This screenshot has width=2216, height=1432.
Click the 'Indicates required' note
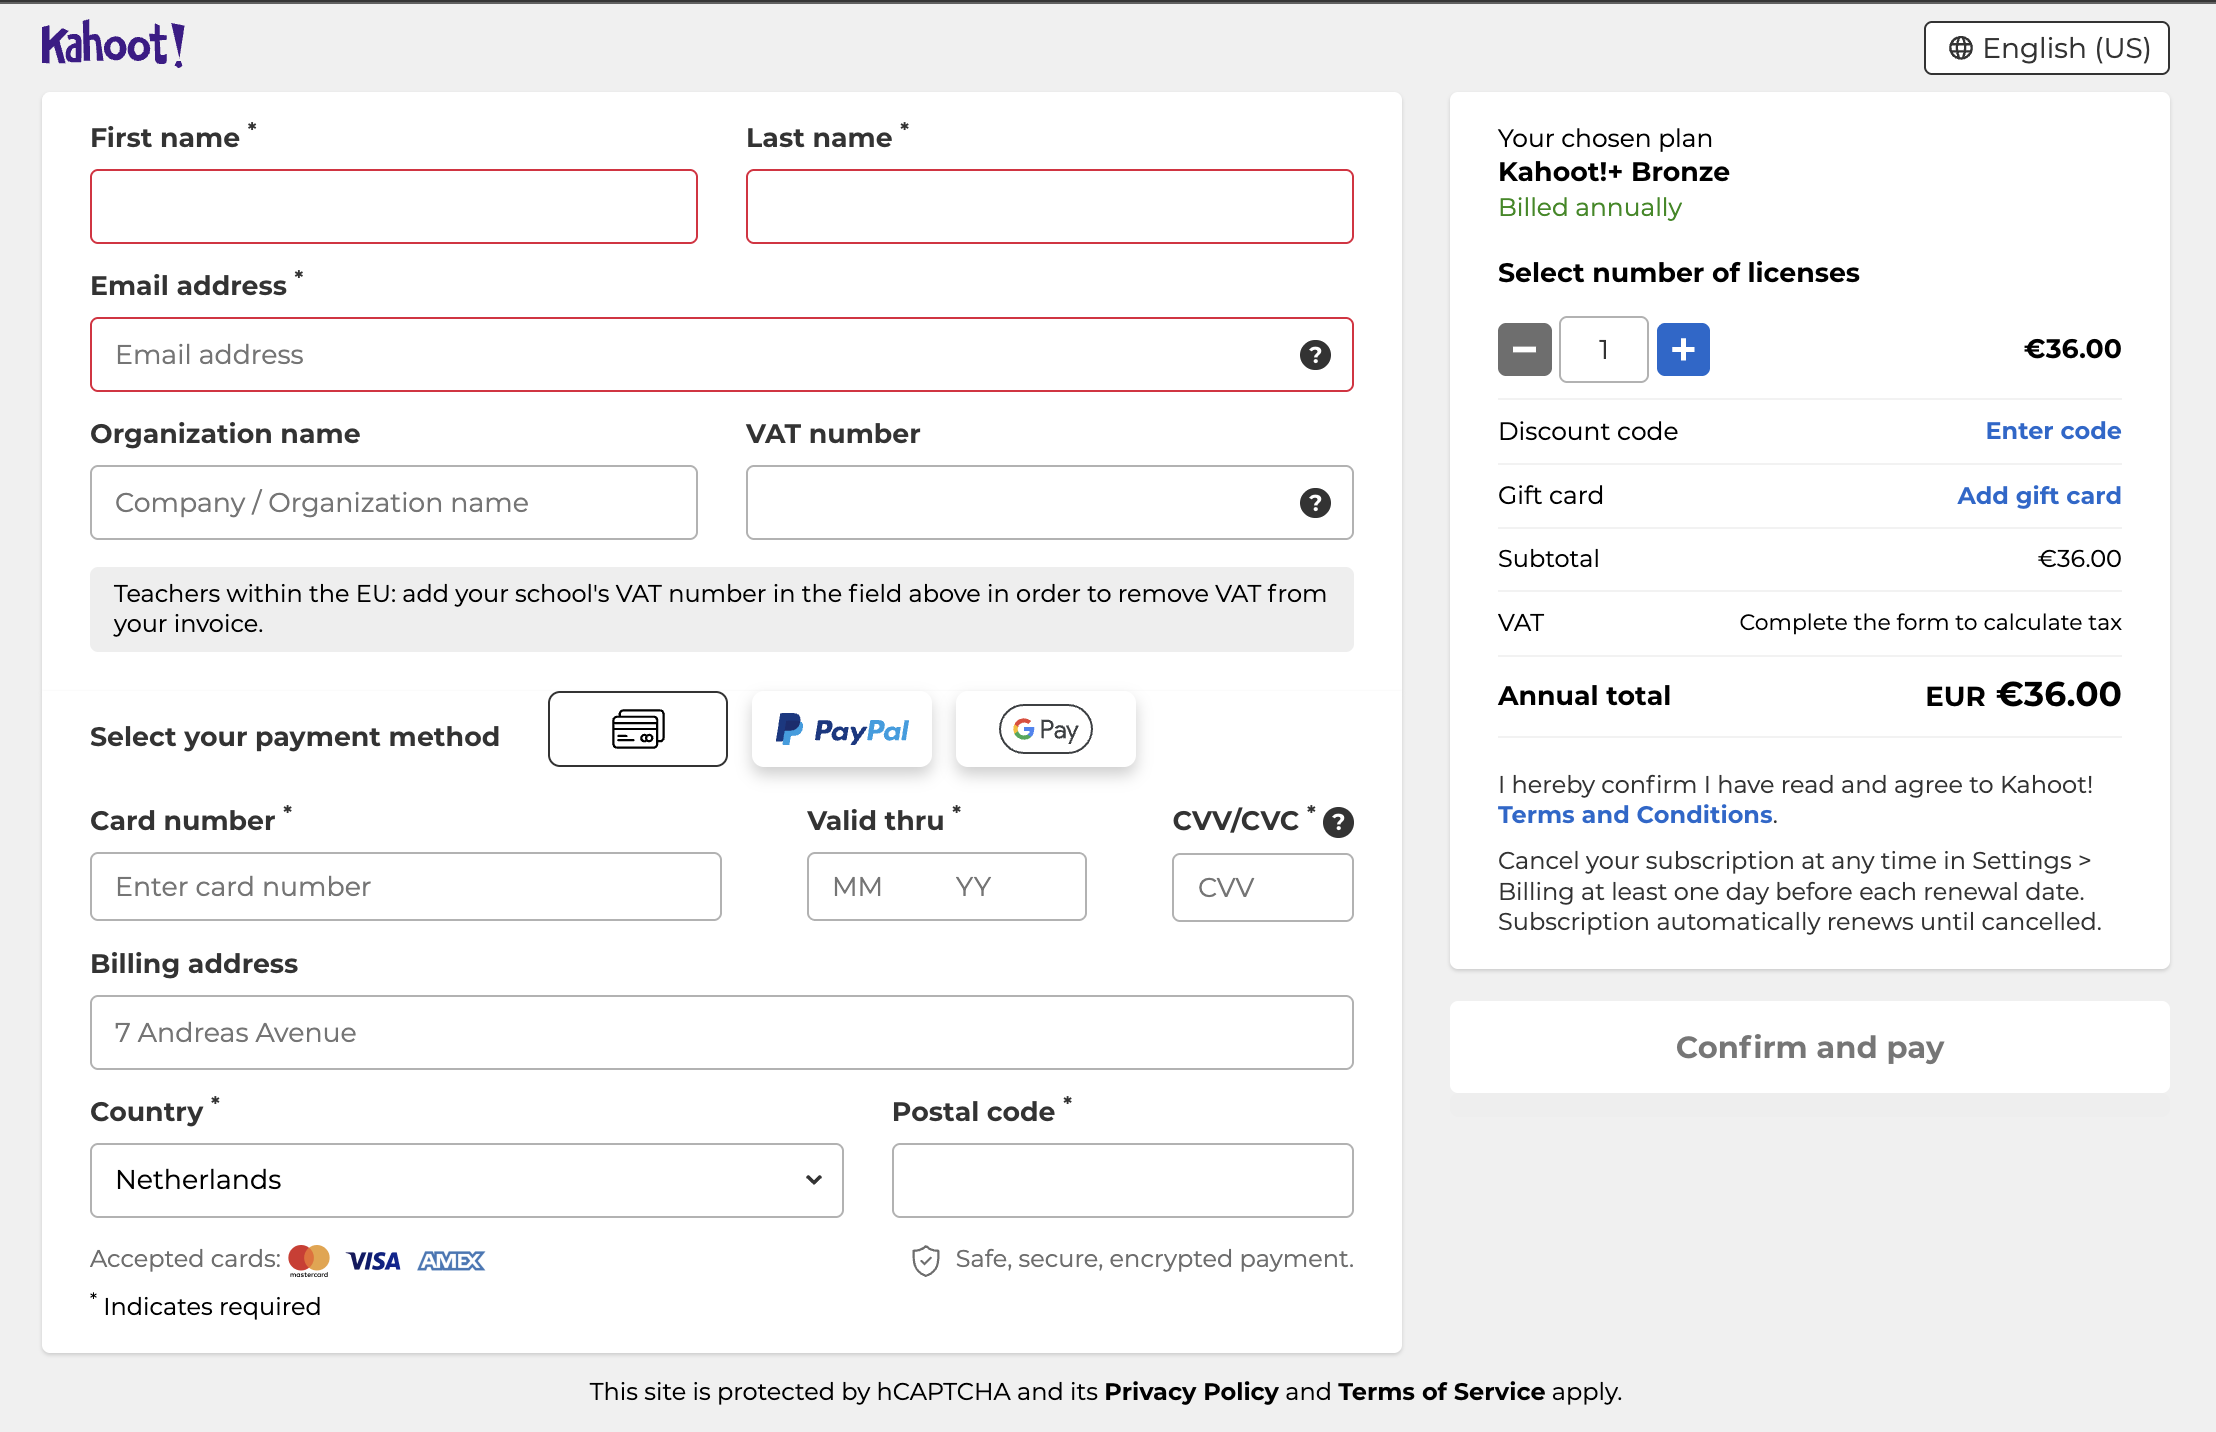point(212,1307)
